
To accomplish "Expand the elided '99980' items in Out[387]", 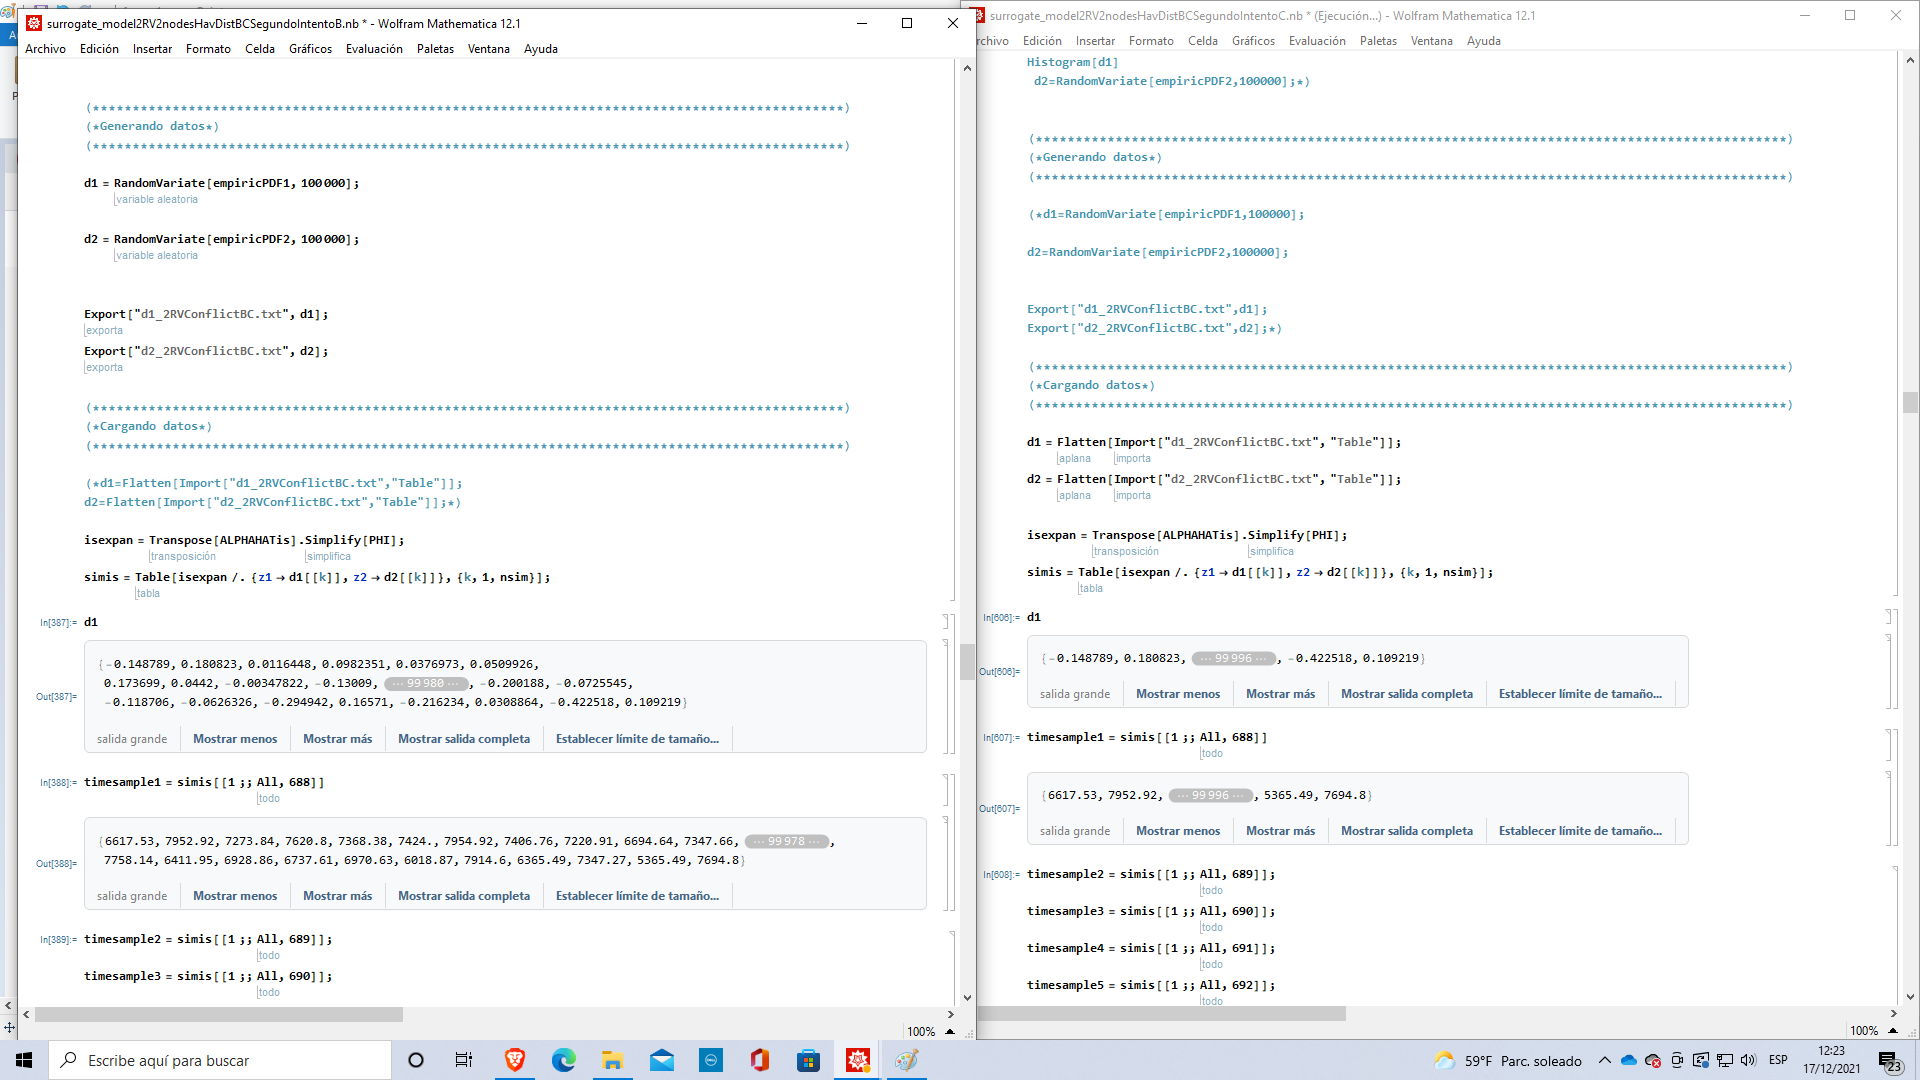I will click(x=426, y=684).
